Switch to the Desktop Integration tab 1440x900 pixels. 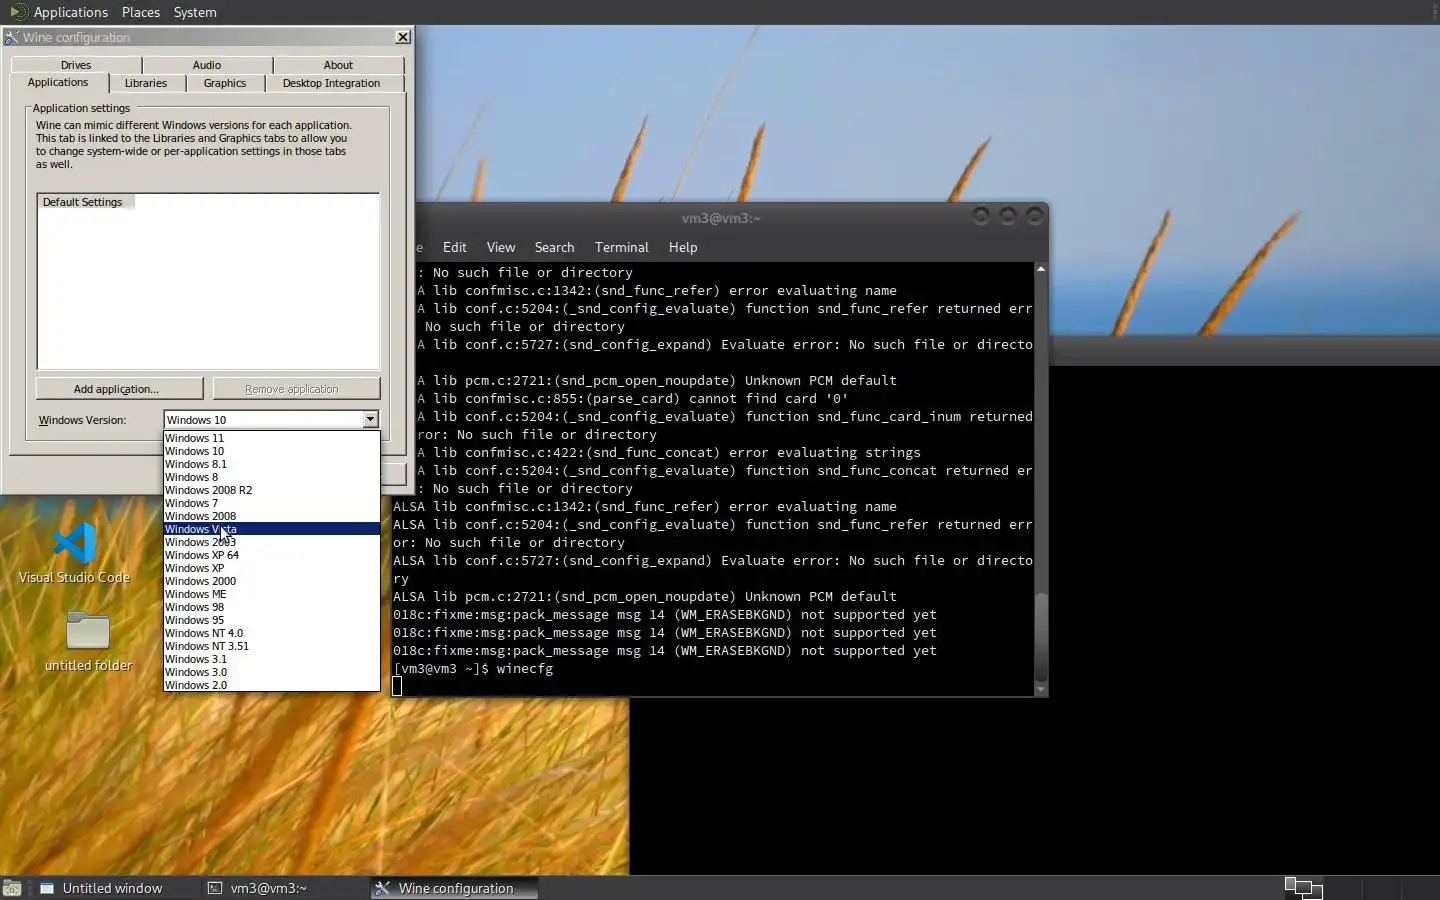click(x=331, y=84)
